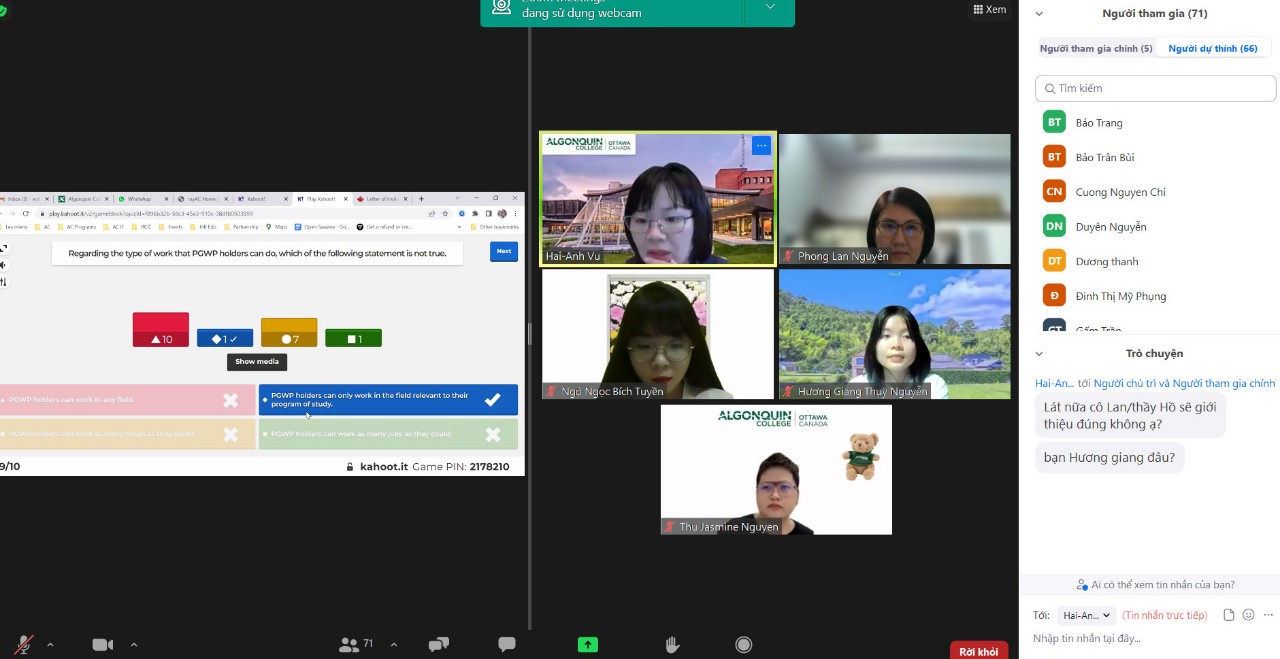Click the record circle icon in the toolbar
Viewport: 1280px width, 659px height.
pos(743,645)
